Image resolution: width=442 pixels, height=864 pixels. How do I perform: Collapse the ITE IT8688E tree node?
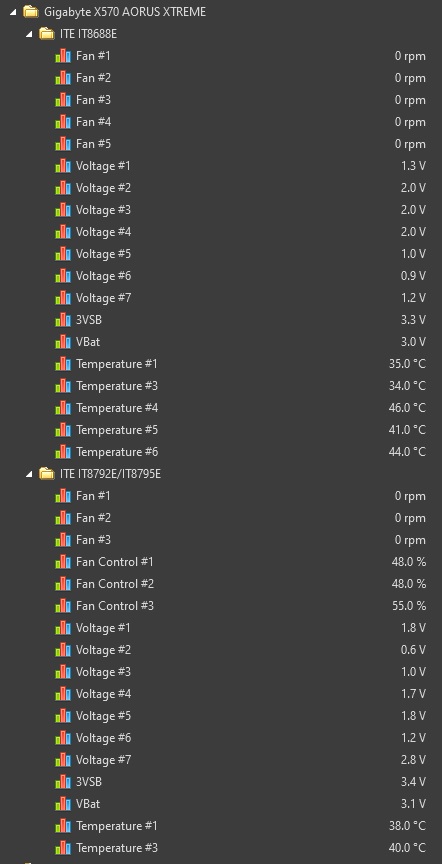tap(29, 34)
